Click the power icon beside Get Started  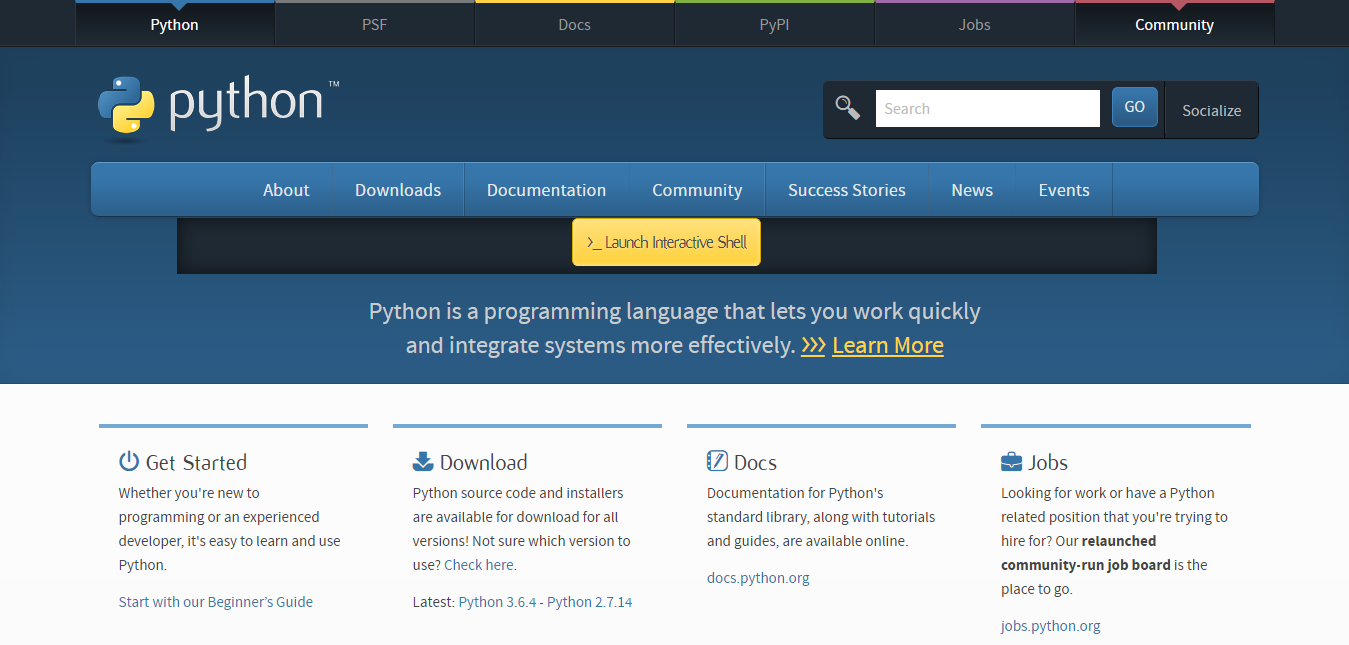[129, 461]
